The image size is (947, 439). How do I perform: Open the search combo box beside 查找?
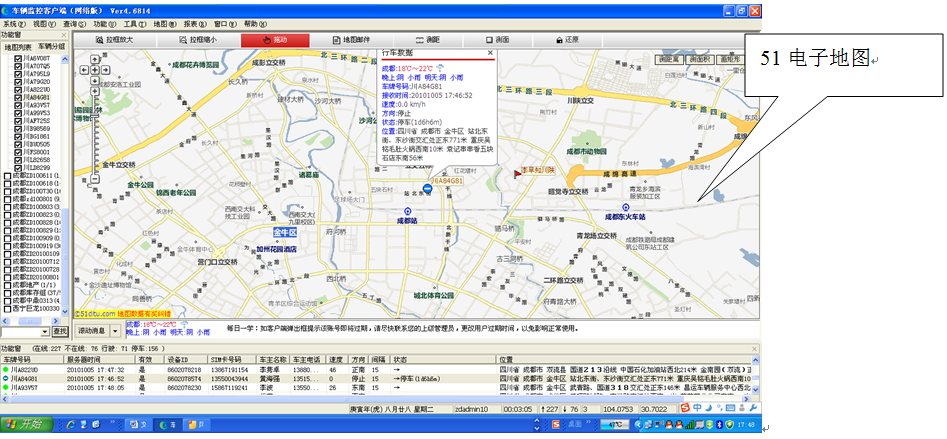tap(44, 331)
